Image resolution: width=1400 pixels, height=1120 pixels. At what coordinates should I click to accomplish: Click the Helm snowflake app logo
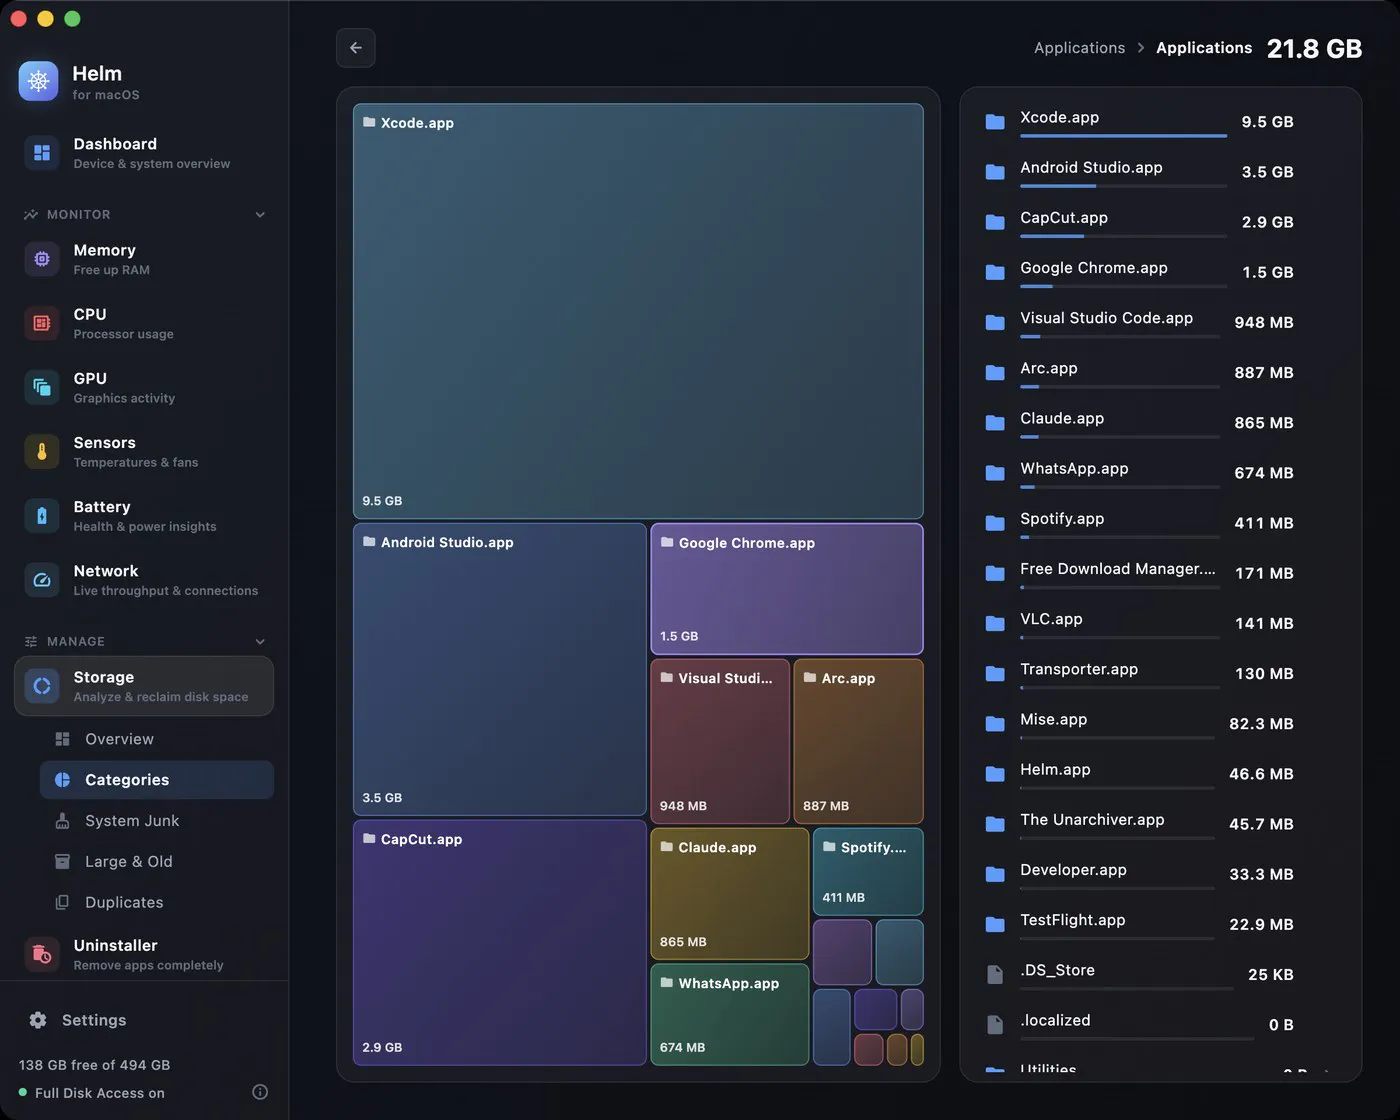coord(39,81)
